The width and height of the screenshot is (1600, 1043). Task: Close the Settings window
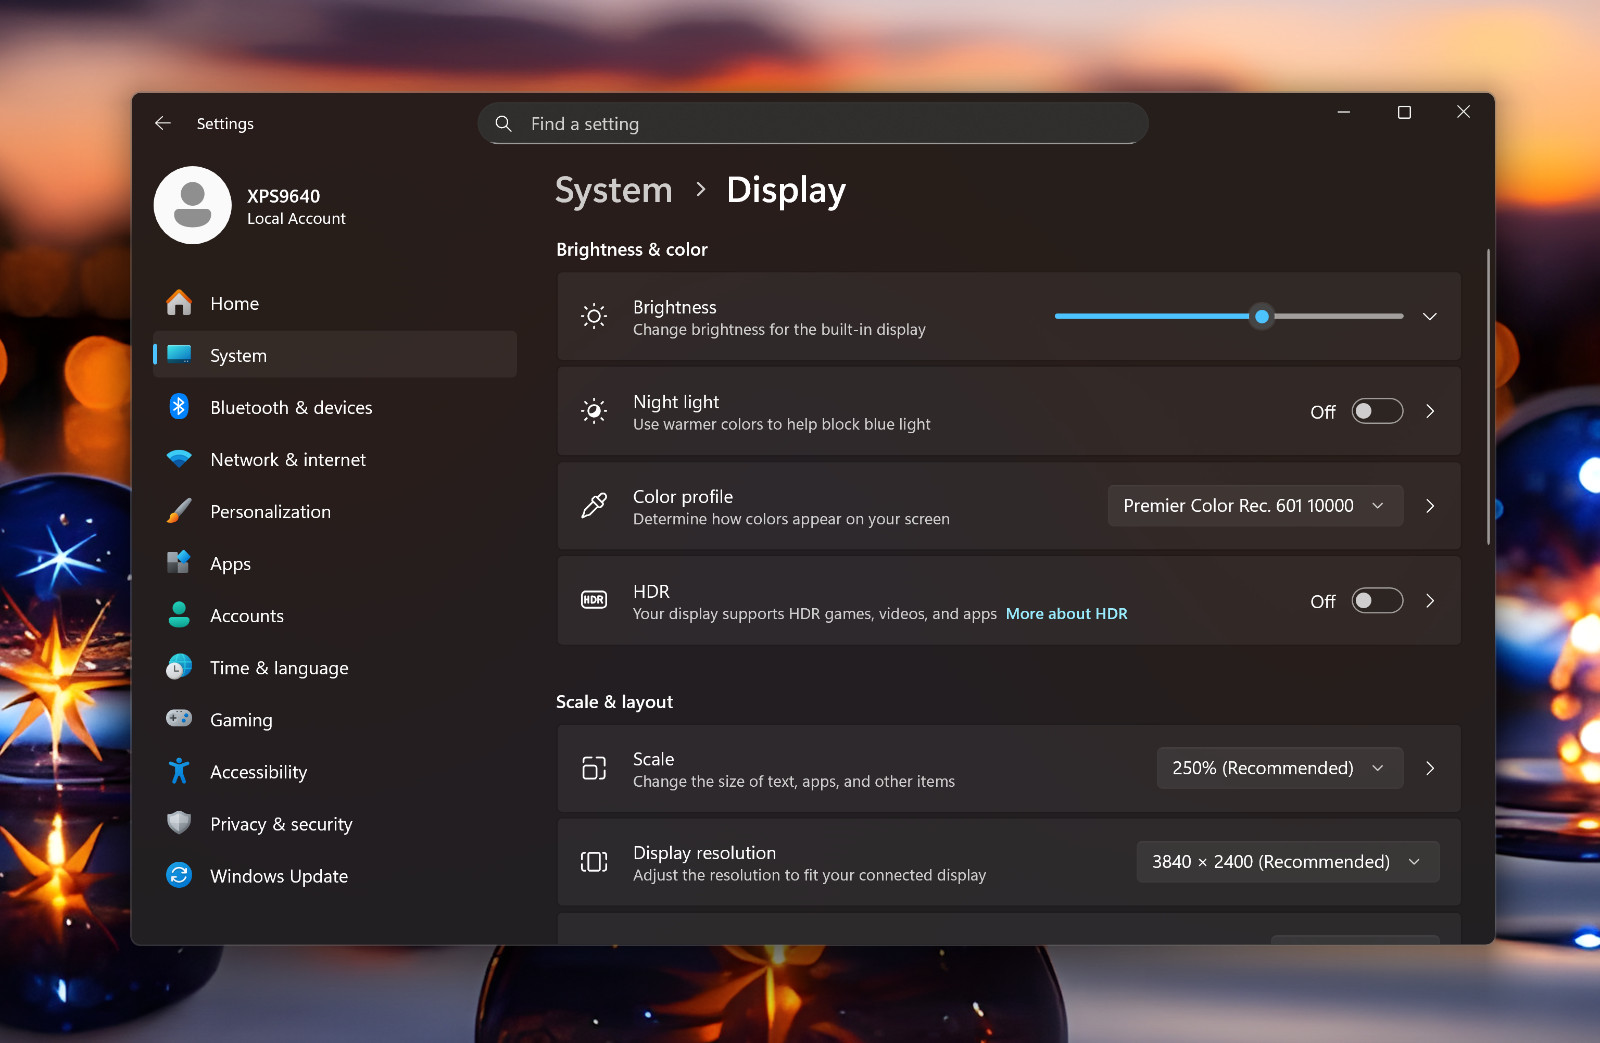(x=1463, y=112)
